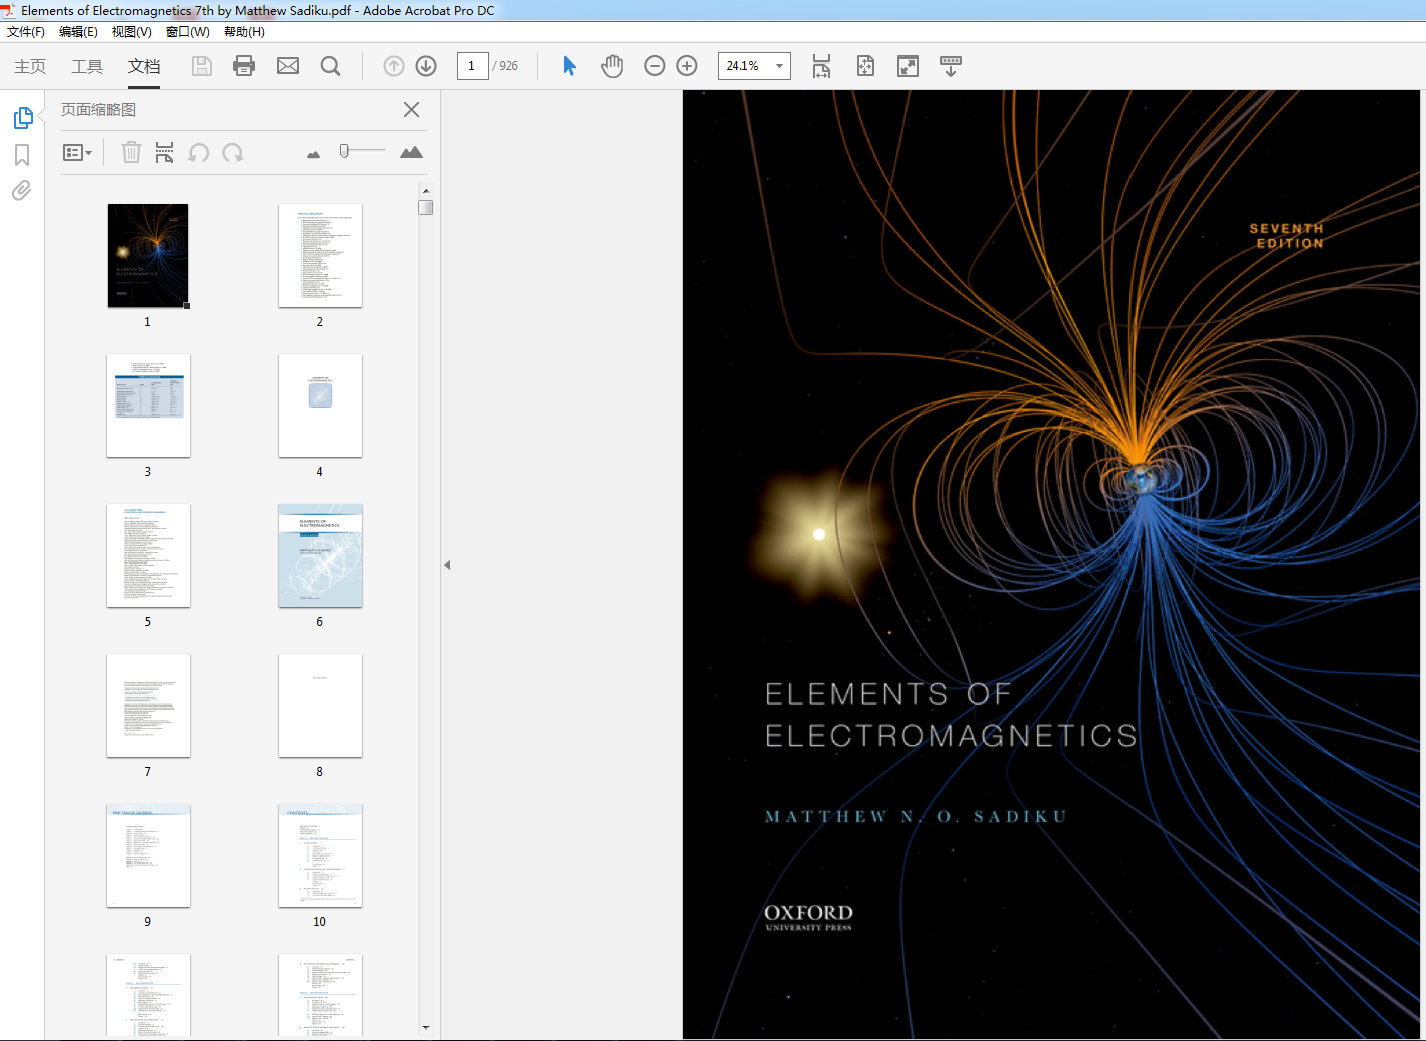
Task: Rotate page clockwise icon
Action: click(233, 152)
